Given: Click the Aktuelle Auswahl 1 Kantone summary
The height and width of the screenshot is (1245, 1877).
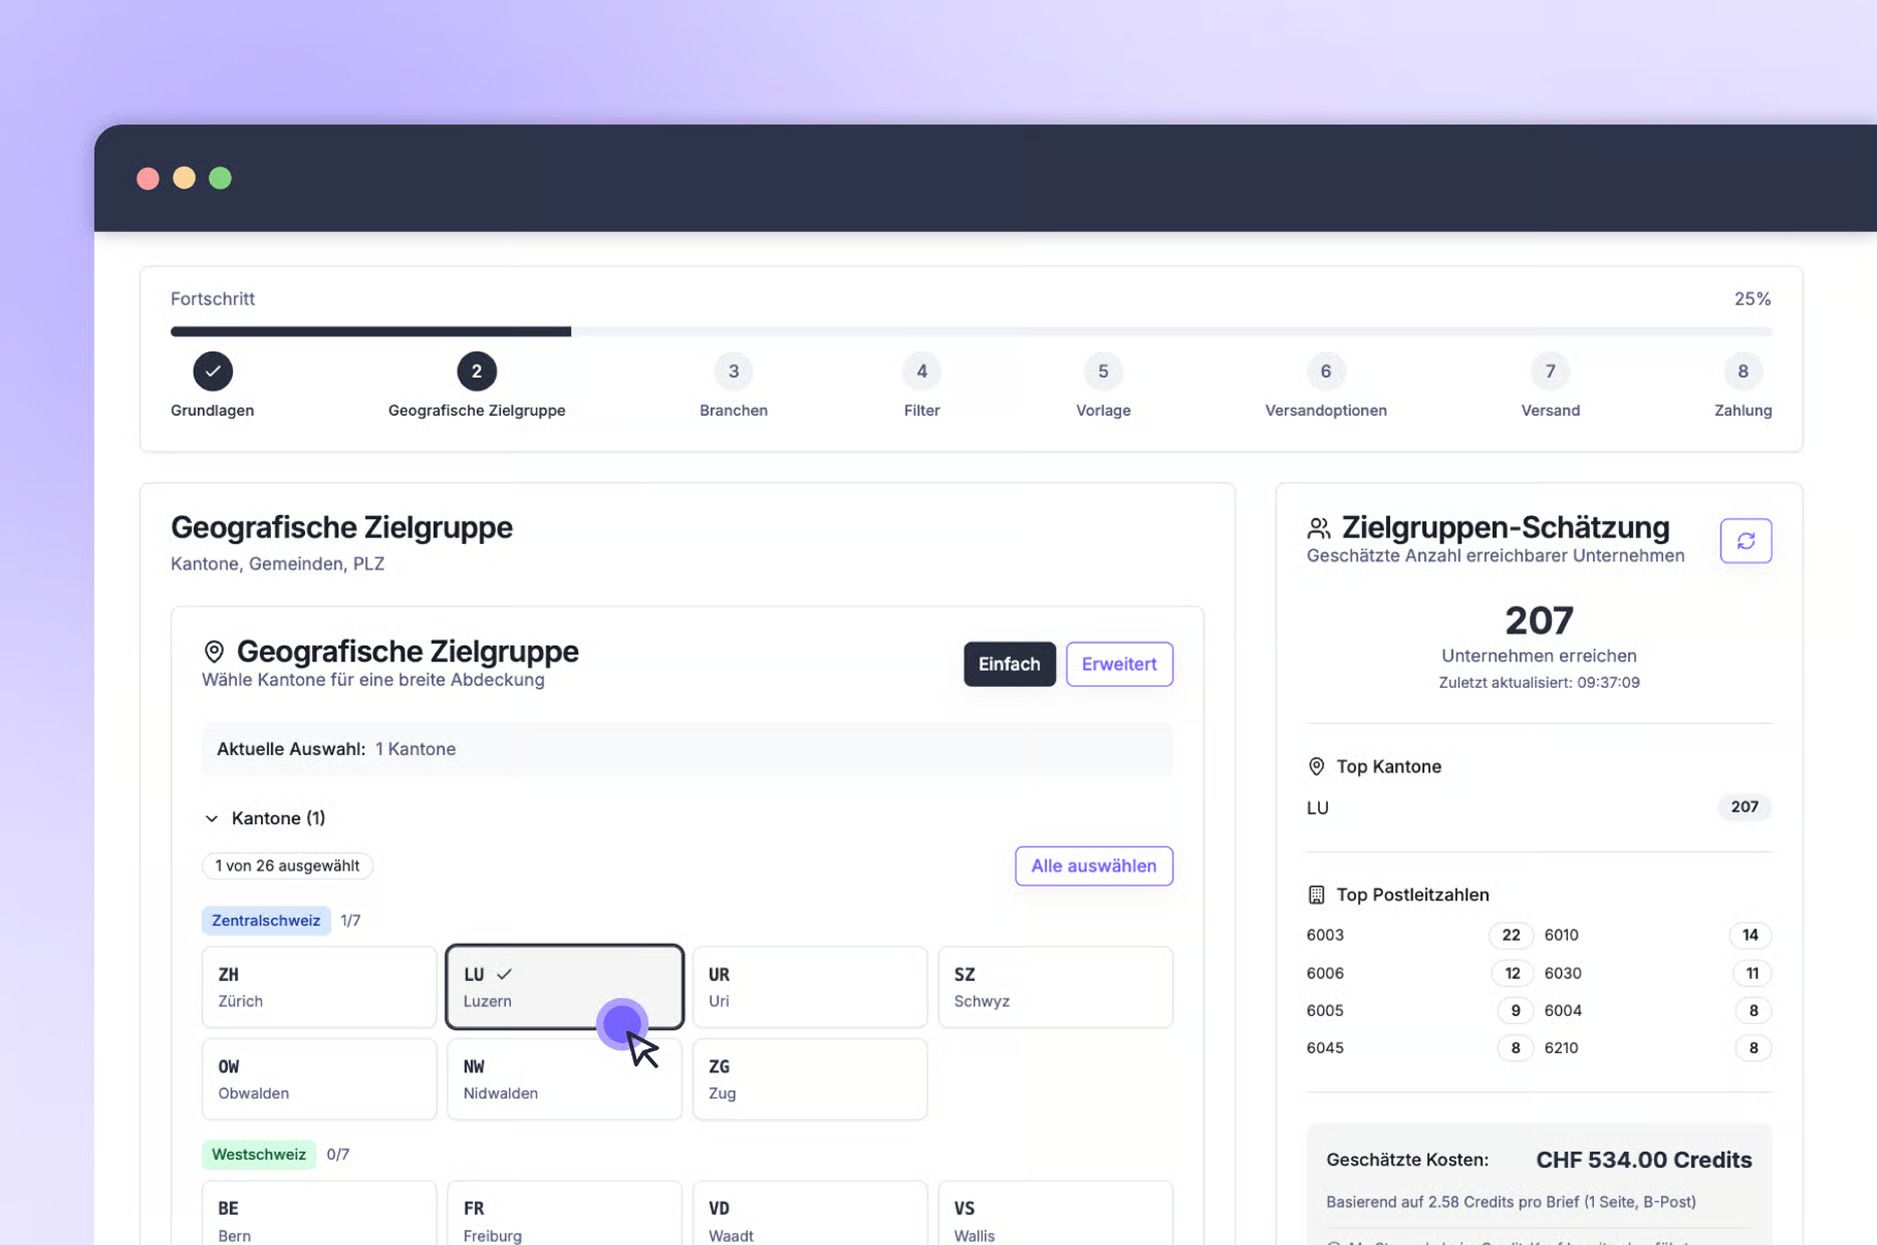Looking at the screenshot, I should click(x=687, y=749).
